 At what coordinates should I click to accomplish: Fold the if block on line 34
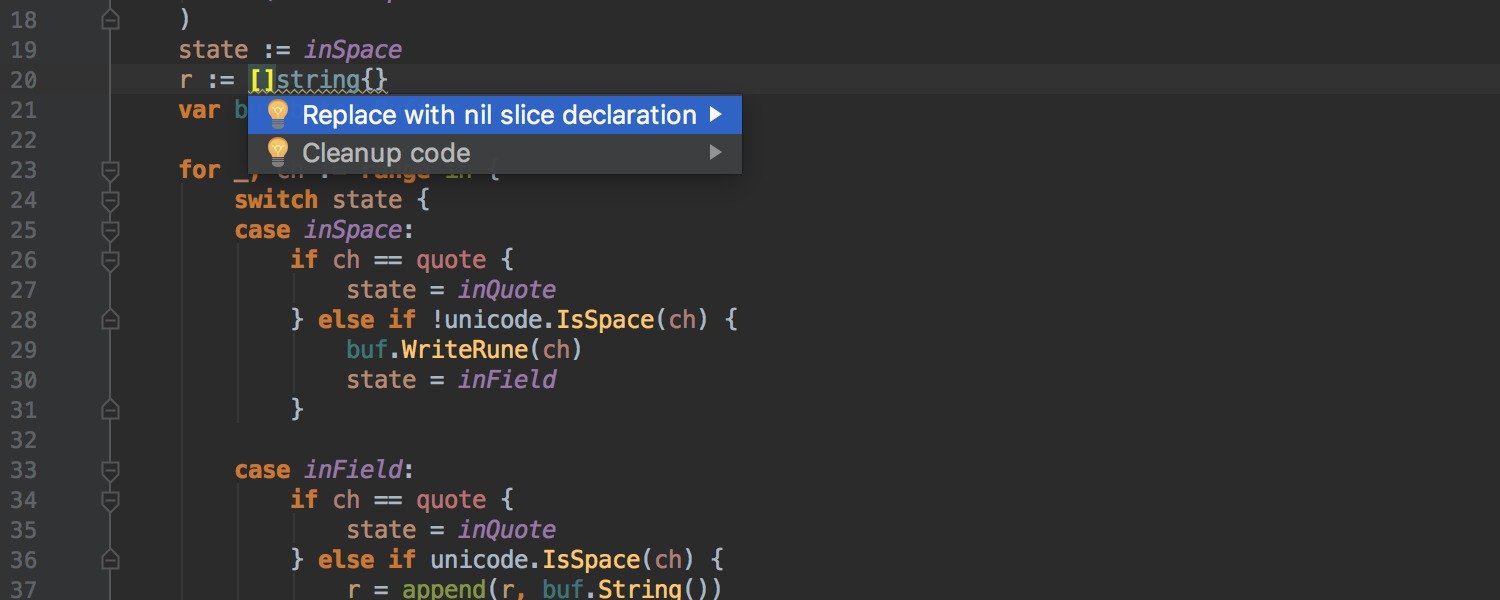pos(110,500)
